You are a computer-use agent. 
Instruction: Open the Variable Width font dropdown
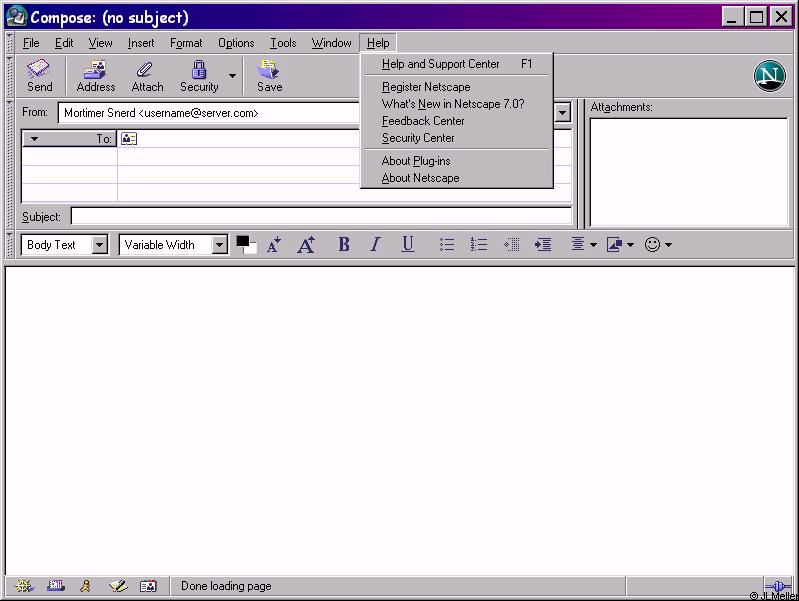click(x=173, y=245)
